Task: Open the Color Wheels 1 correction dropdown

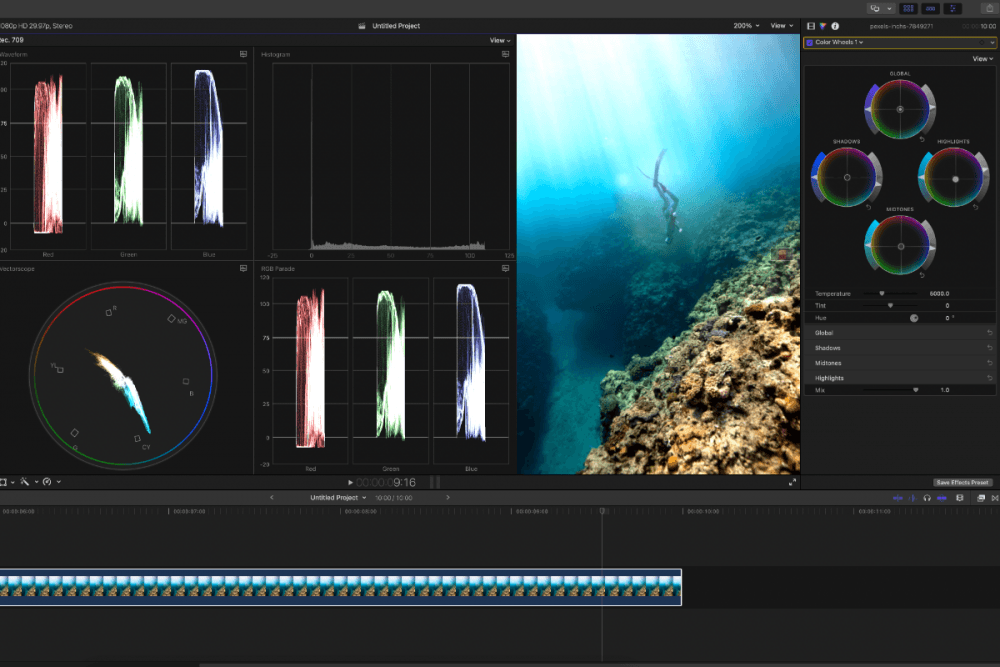Action: pos(839,43)
